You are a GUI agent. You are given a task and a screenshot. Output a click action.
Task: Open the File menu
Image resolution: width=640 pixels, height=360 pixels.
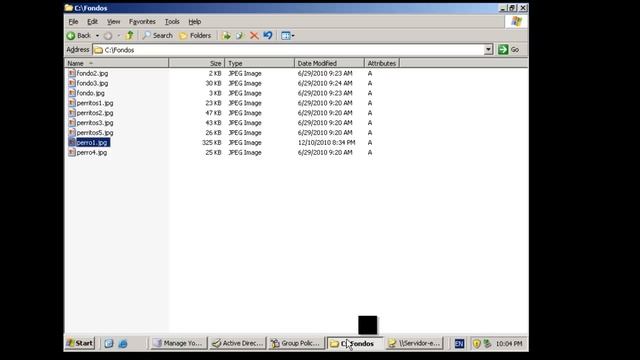point(73,22)
